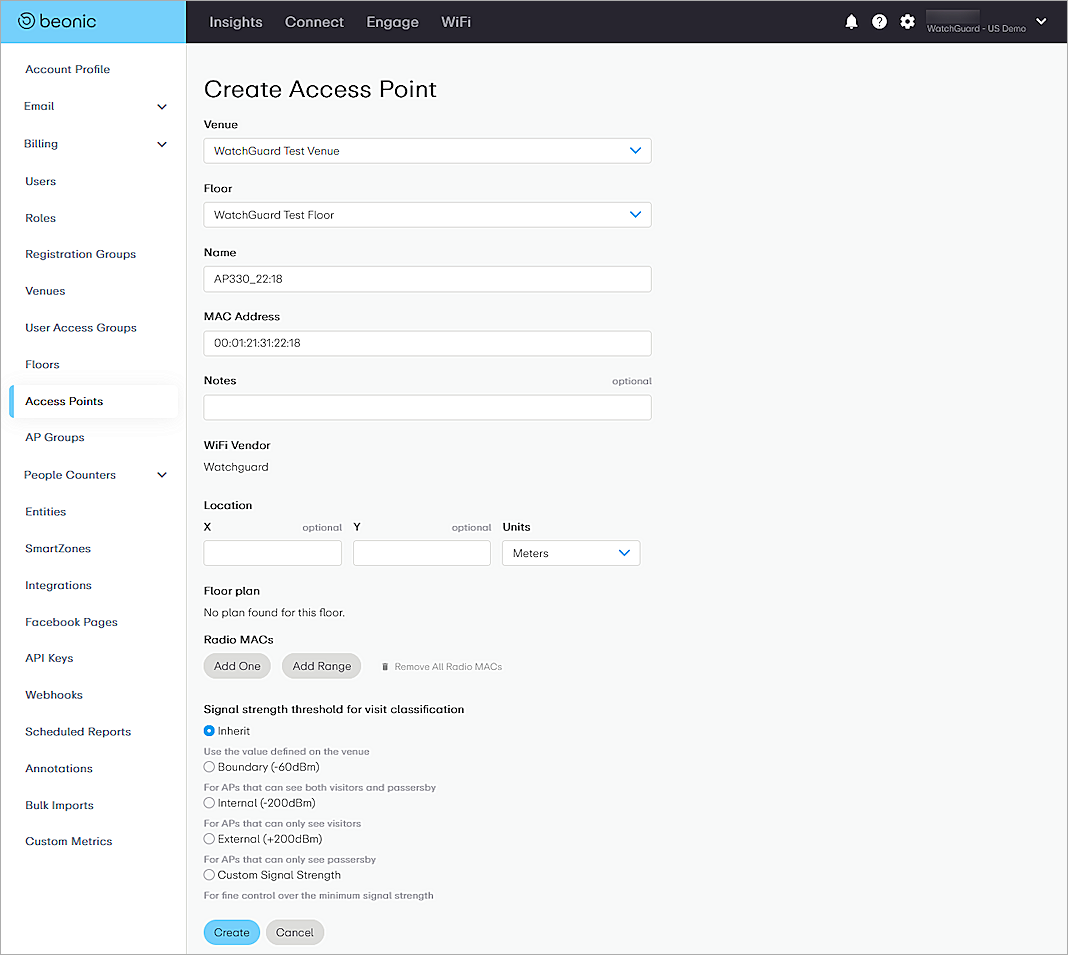Open the Floor dropdown chevron icon
This screenshot has width=1068, height=955.
[634, 214]
